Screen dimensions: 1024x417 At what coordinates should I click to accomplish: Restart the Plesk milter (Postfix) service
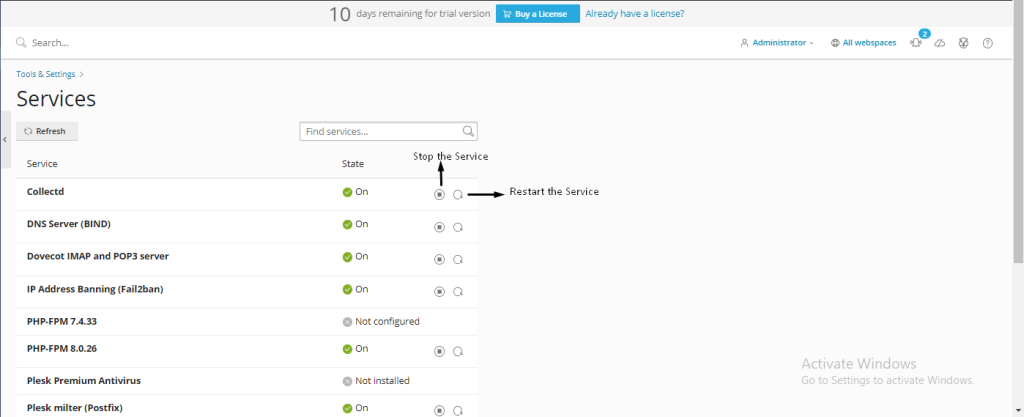tap(457, 410)
